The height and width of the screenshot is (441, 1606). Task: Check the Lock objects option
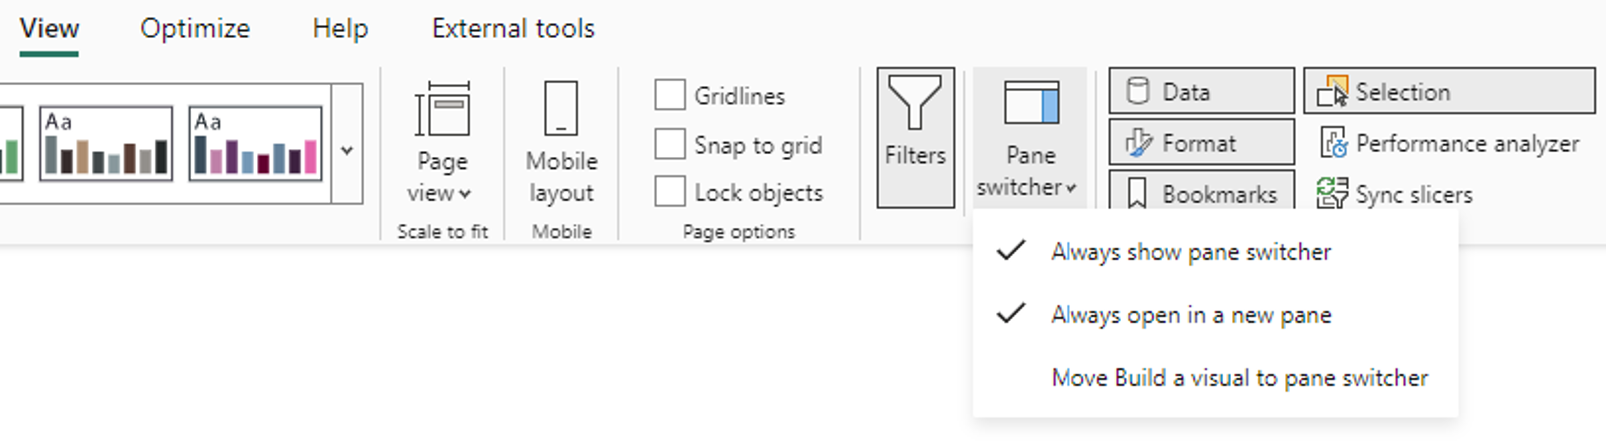670,191
